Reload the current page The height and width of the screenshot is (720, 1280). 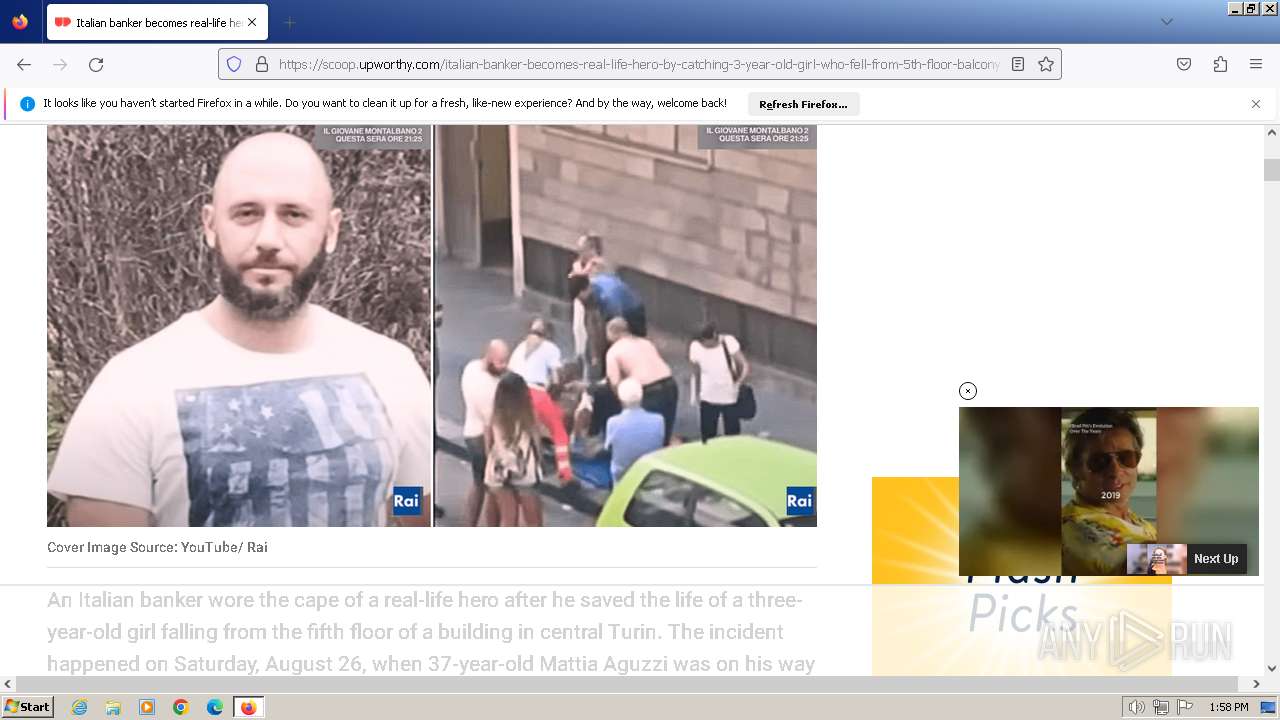pos(96,64)
